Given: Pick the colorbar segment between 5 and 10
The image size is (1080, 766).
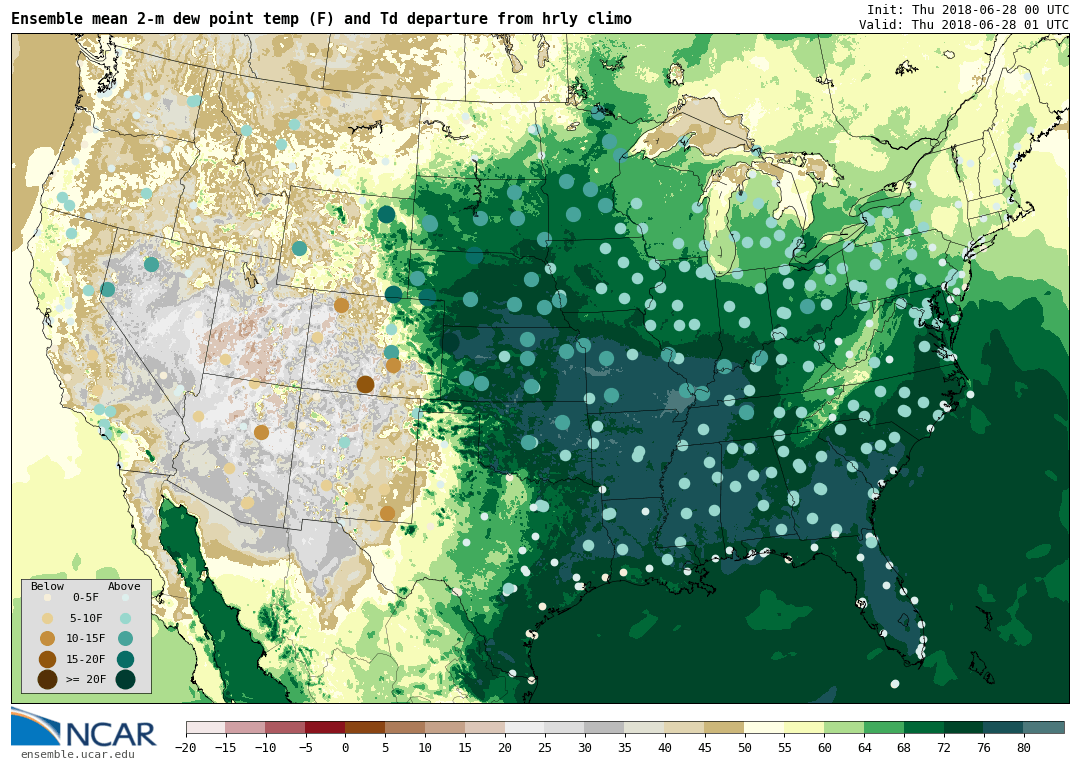Looking at the screenshot, I should (x=406, y=727).
